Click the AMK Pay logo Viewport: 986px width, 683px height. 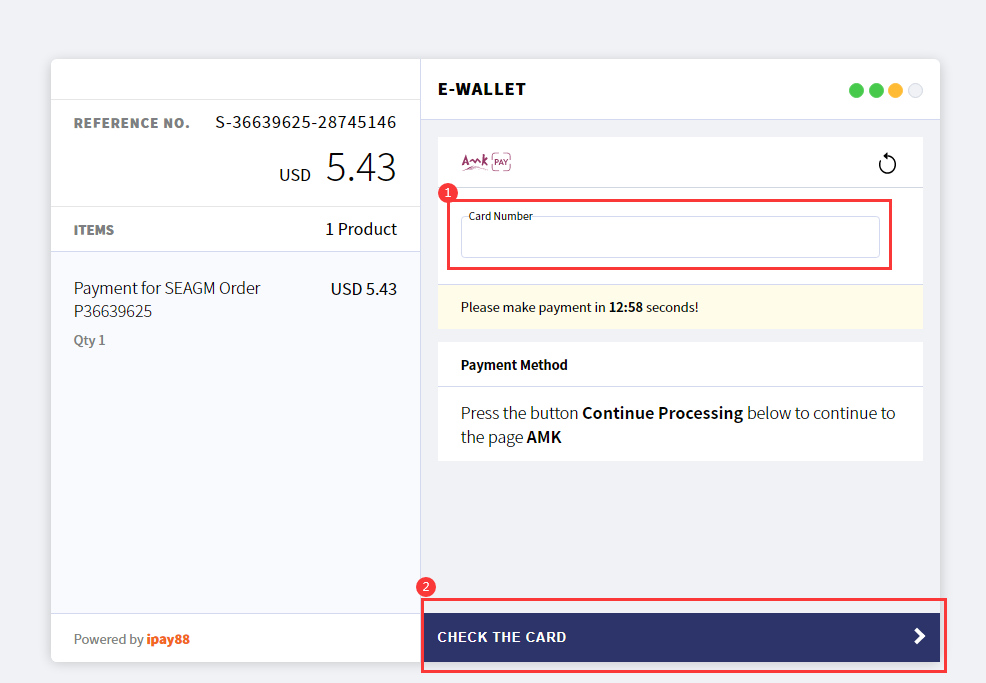pyautogui.click(x=486, y=162)
